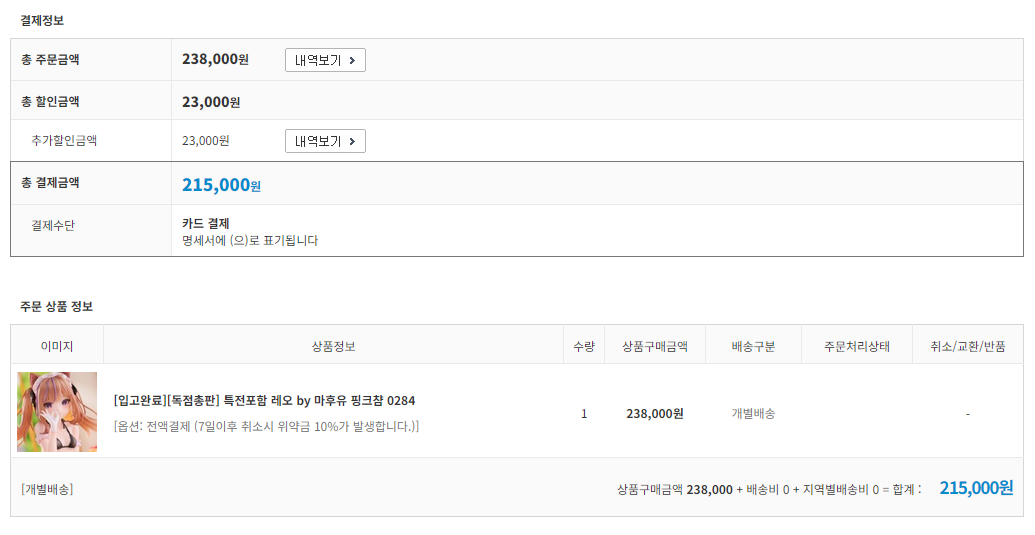Open 내역보기 beside the total order amount
Viewport: 1035px width, 535px height.
click(325, 60)
